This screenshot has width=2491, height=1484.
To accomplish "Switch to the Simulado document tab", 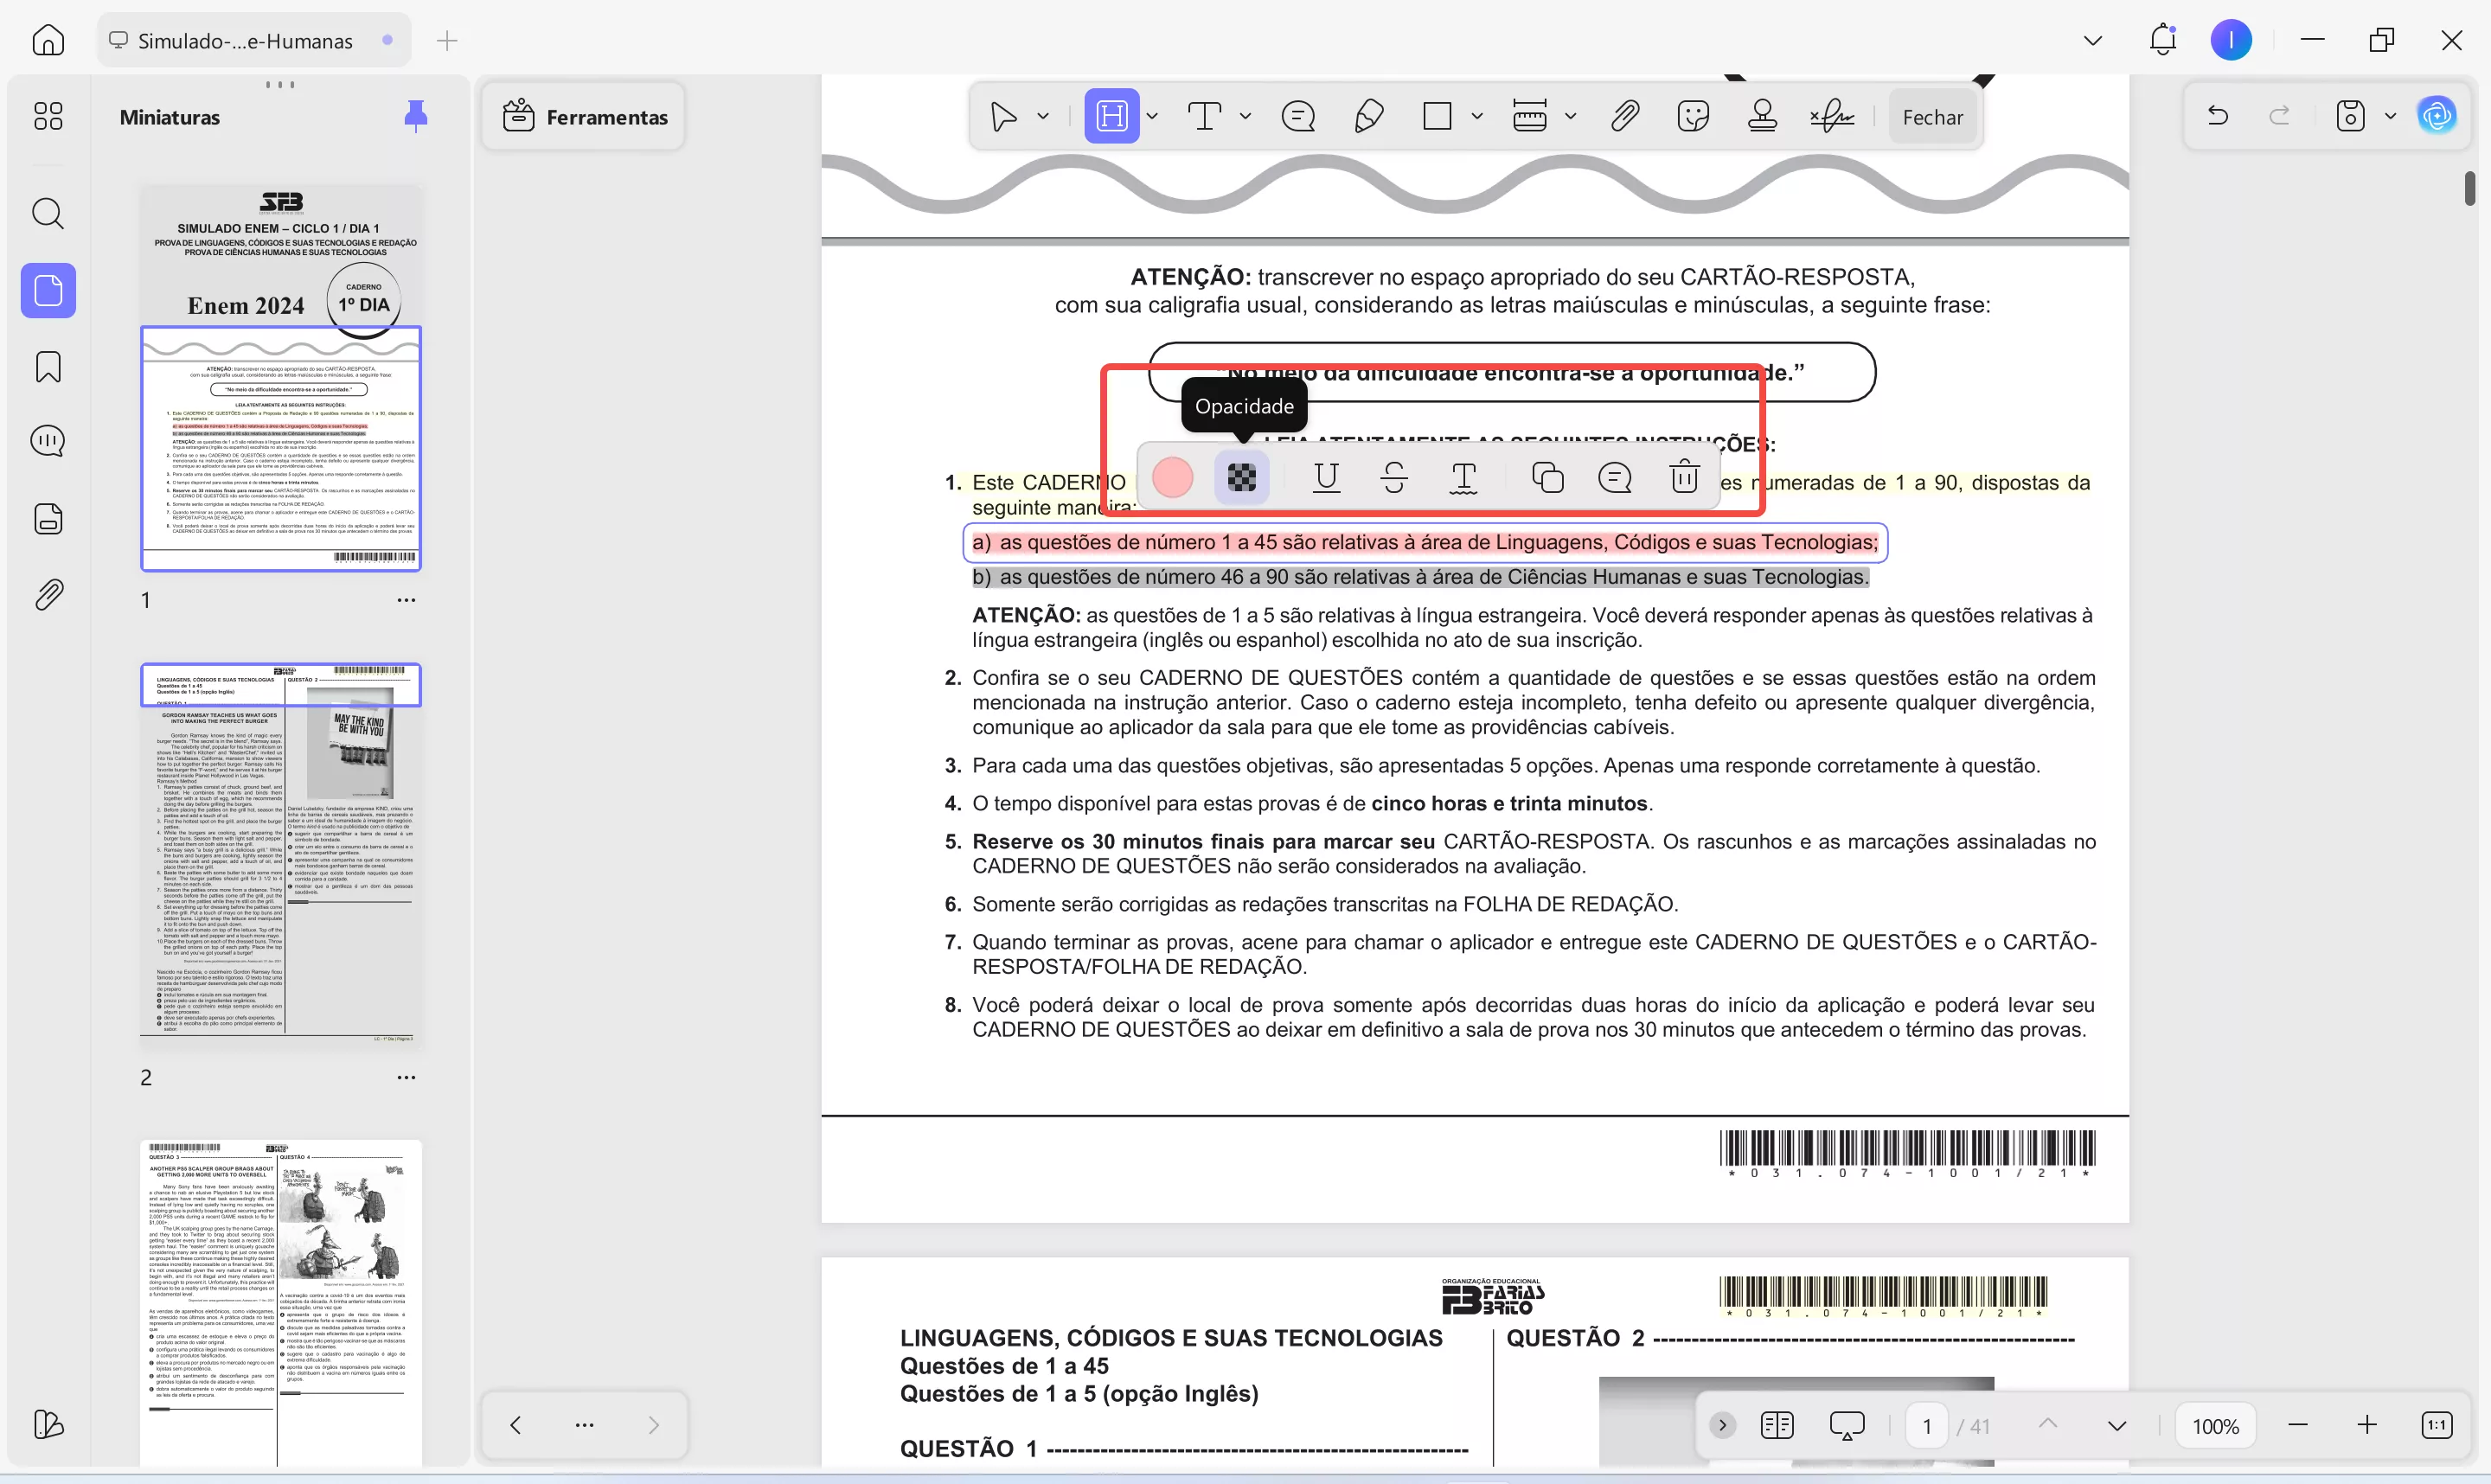I will tap(240, 40).
